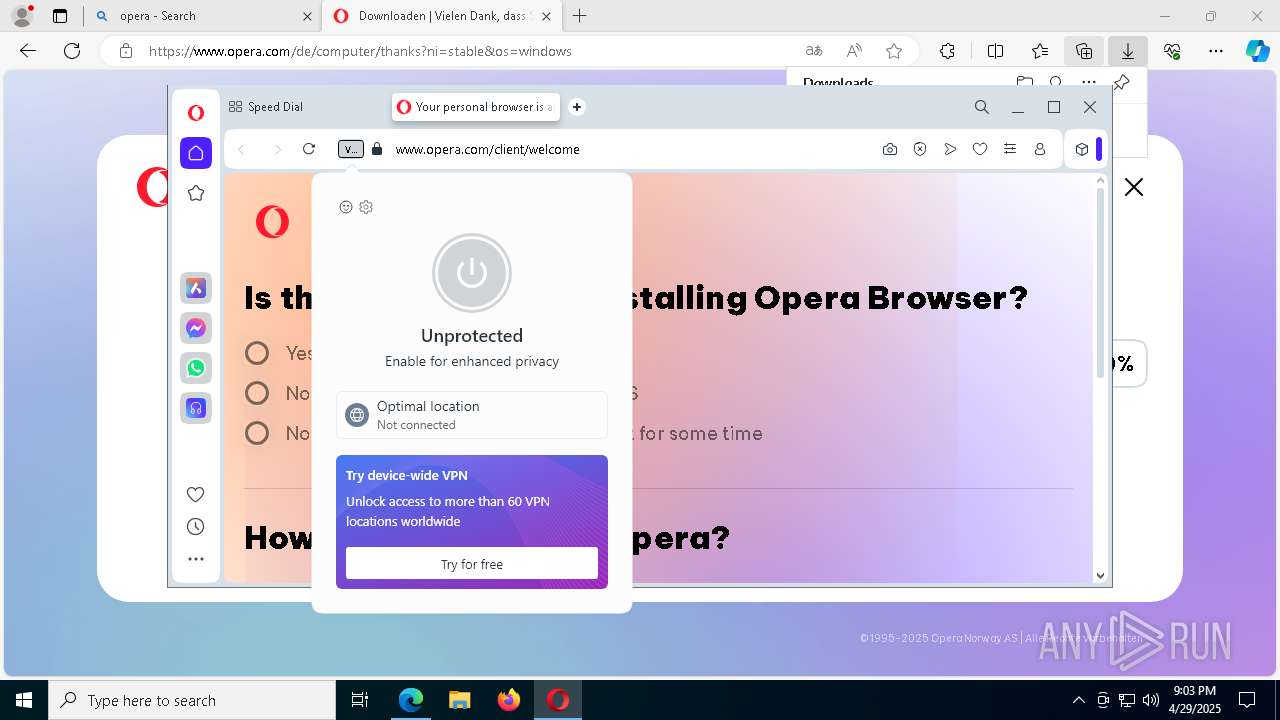Click Edge read aloud icon
This screenshot has width=1280, height=720.
(854, 51)
